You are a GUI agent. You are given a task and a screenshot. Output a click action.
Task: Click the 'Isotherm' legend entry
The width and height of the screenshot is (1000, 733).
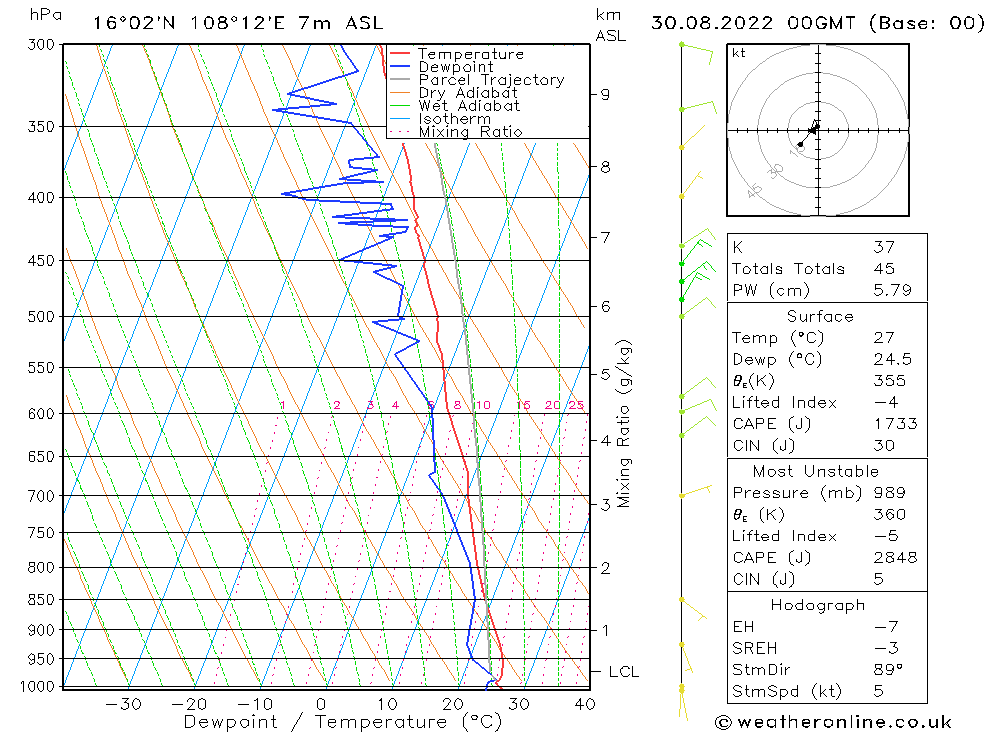(x=455, y=119)
